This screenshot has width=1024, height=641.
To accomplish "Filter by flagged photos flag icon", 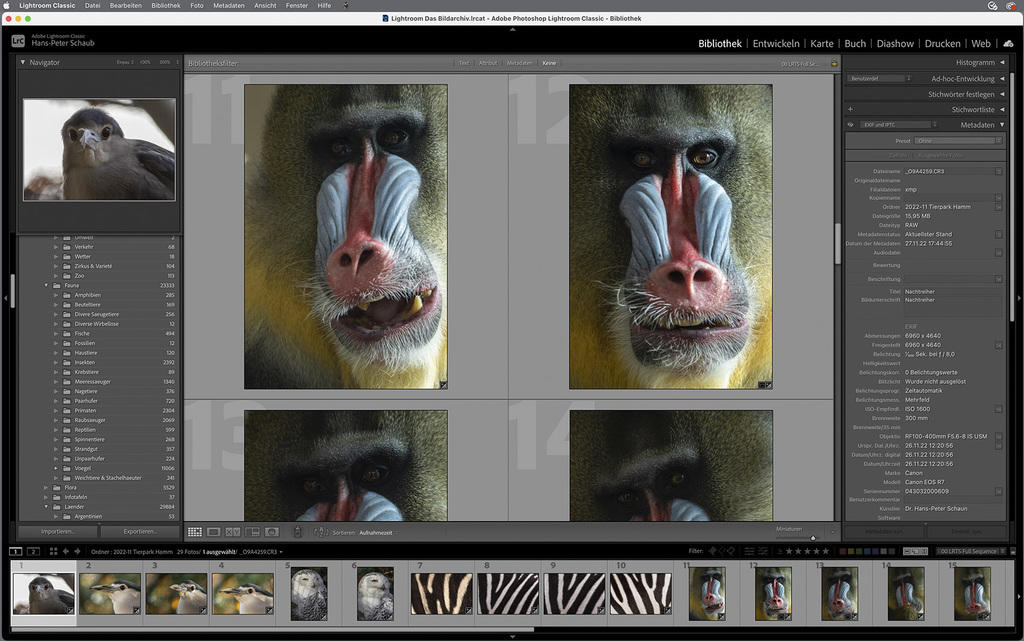I will coord(712,551).
